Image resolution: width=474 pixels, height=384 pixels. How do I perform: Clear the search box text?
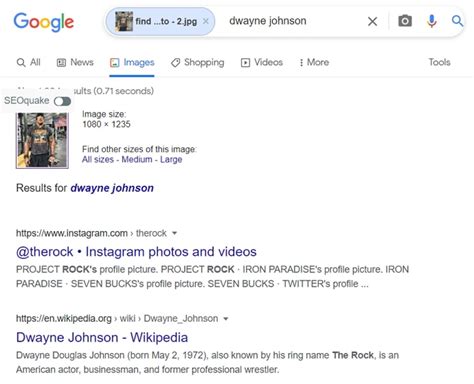[372, 22]
